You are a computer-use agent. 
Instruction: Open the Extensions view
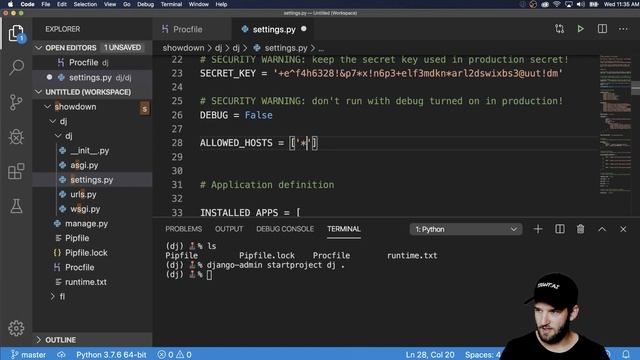tap(16, 171)
